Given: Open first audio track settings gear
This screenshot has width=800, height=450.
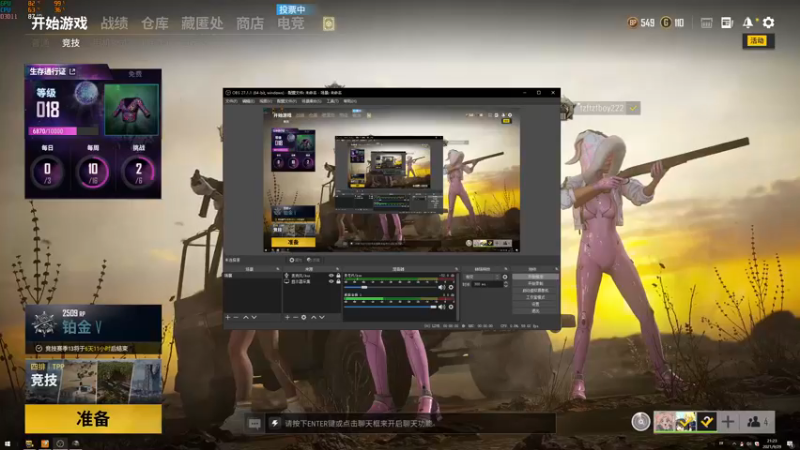Looking at the screenshot, I should (451, 287).
